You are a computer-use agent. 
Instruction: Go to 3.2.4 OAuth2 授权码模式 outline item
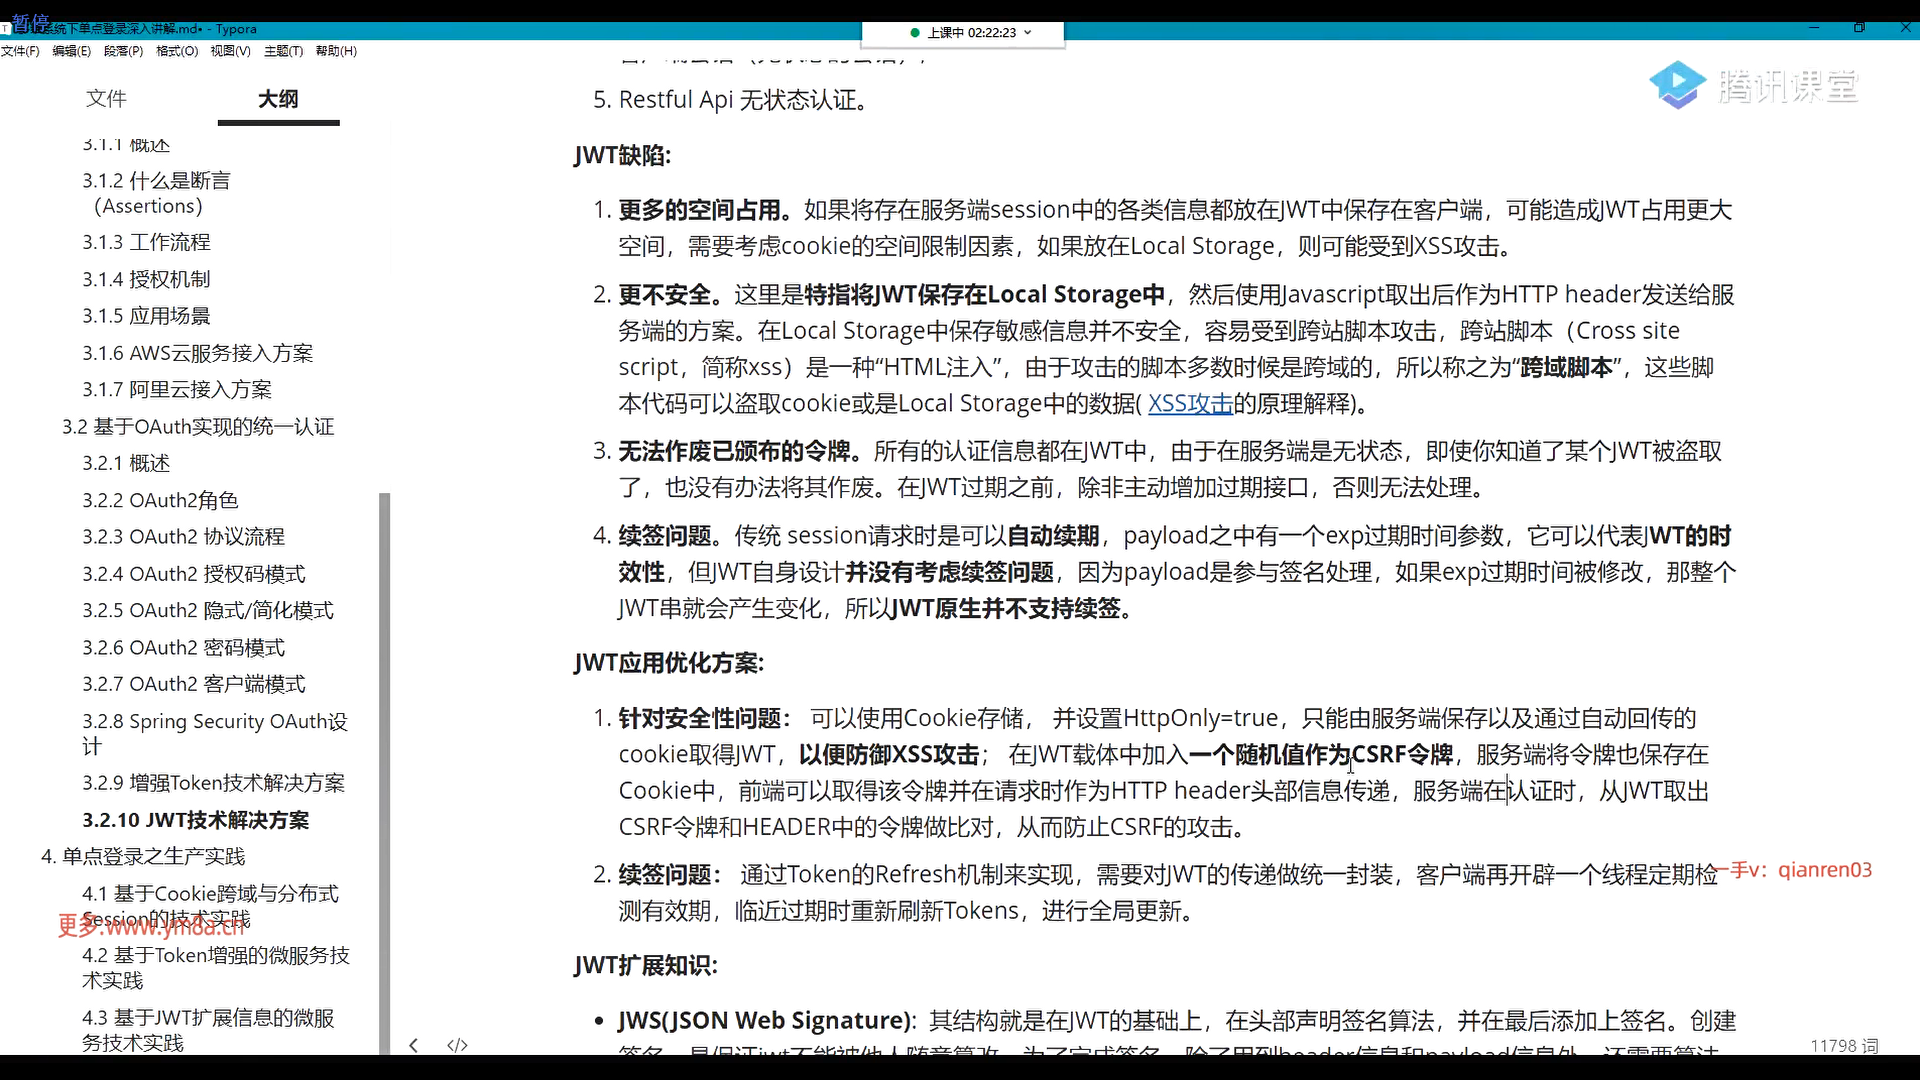tap(194, 574)
